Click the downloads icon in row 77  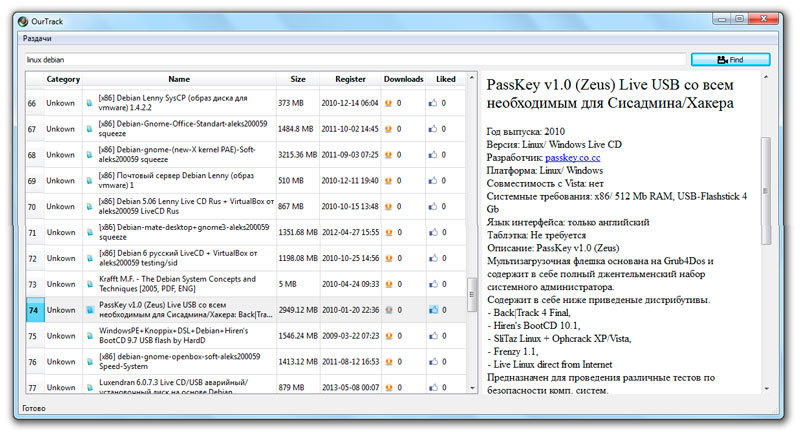coord(389,388)
